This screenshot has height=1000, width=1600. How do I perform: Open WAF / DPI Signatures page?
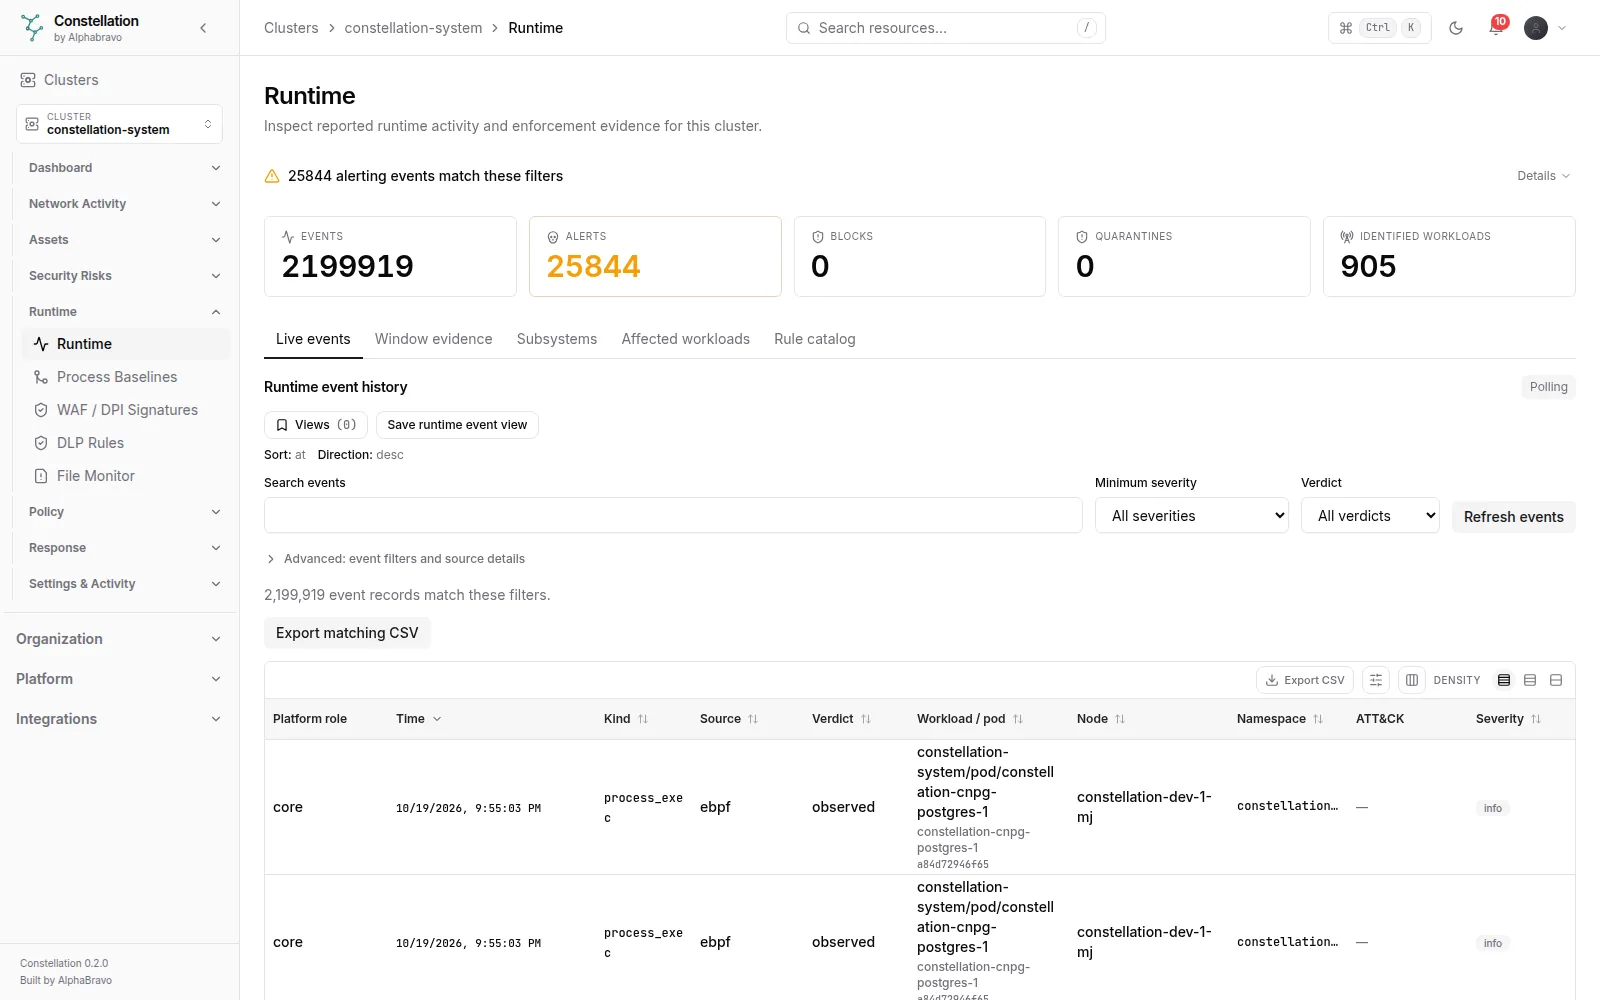click(x=127, y=410)
